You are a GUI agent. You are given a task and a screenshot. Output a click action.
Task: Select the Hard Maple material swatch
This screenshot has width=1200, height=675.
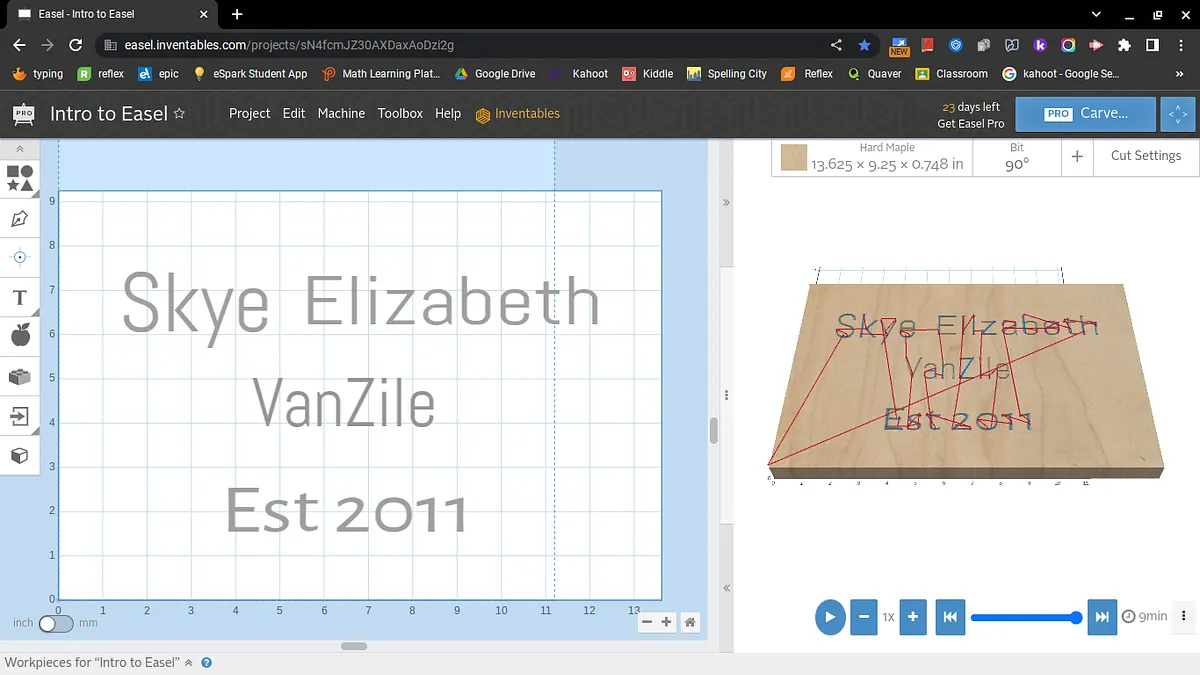[794, 158]
